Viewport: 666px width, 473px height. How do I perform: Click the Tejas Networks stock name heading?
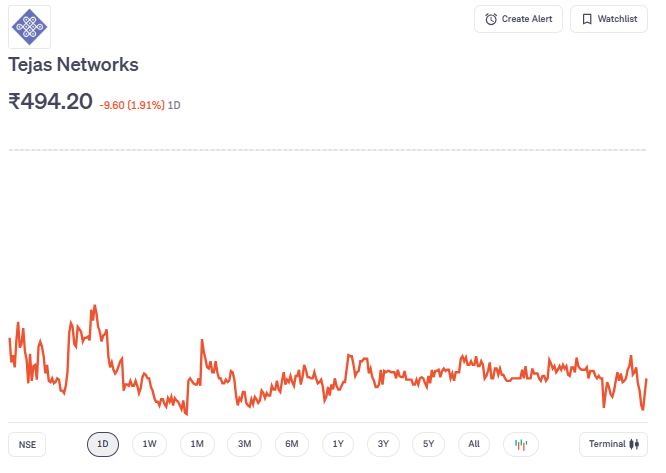click(x=73, y=65)
